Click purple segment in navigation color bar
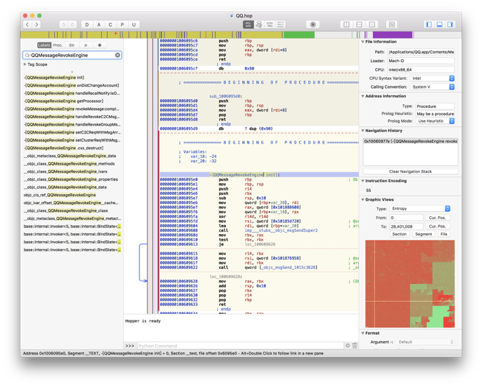 tap(392, 35)
